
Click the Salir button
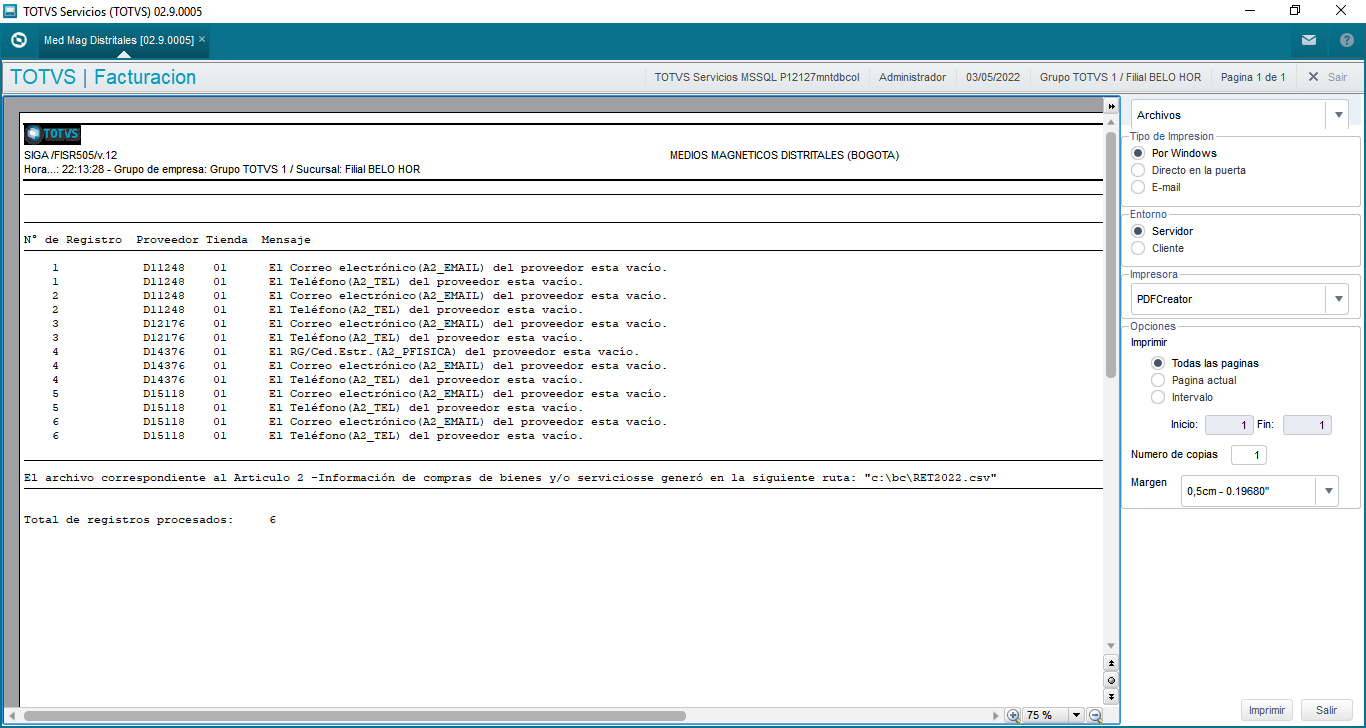[x=1326, y=710]
